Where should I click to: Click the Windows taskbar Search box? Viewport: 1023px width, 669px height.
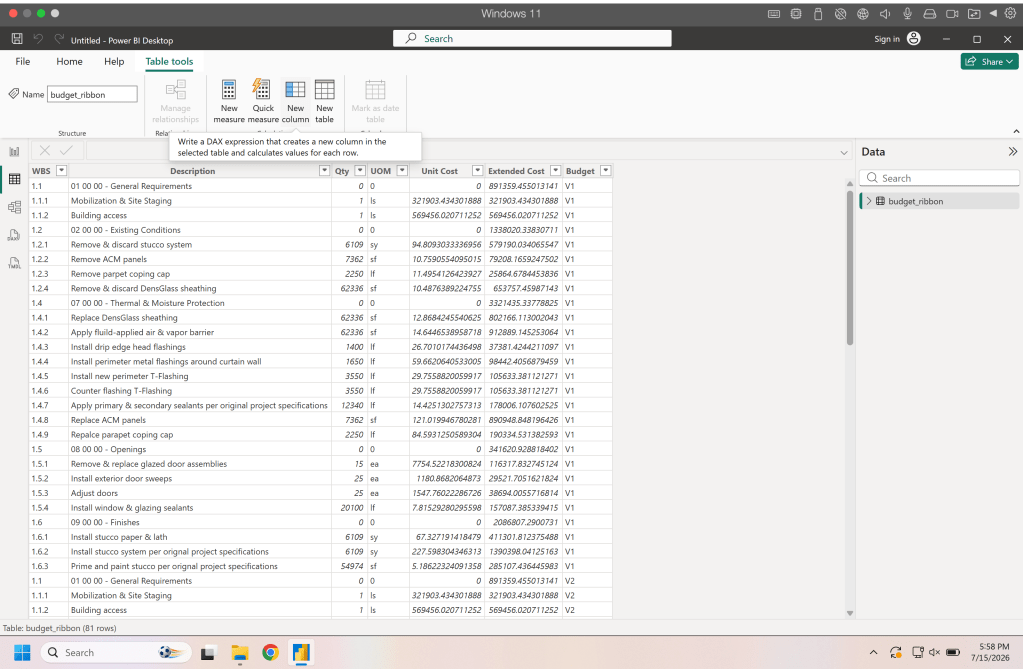(116, 653)
